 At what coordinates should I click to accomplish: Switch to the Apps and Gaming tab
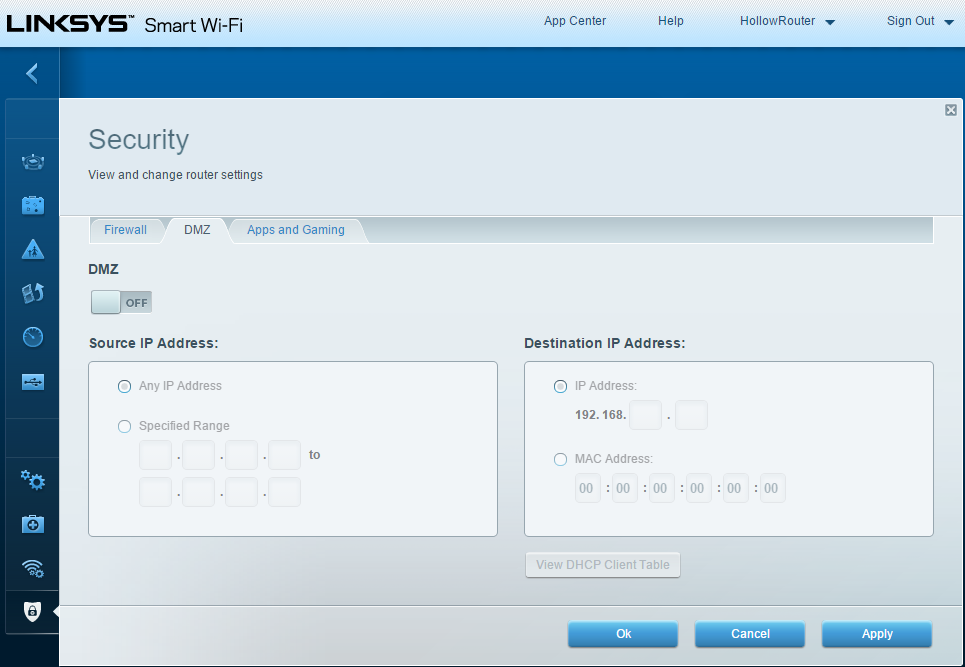click(x=295, y=230)
